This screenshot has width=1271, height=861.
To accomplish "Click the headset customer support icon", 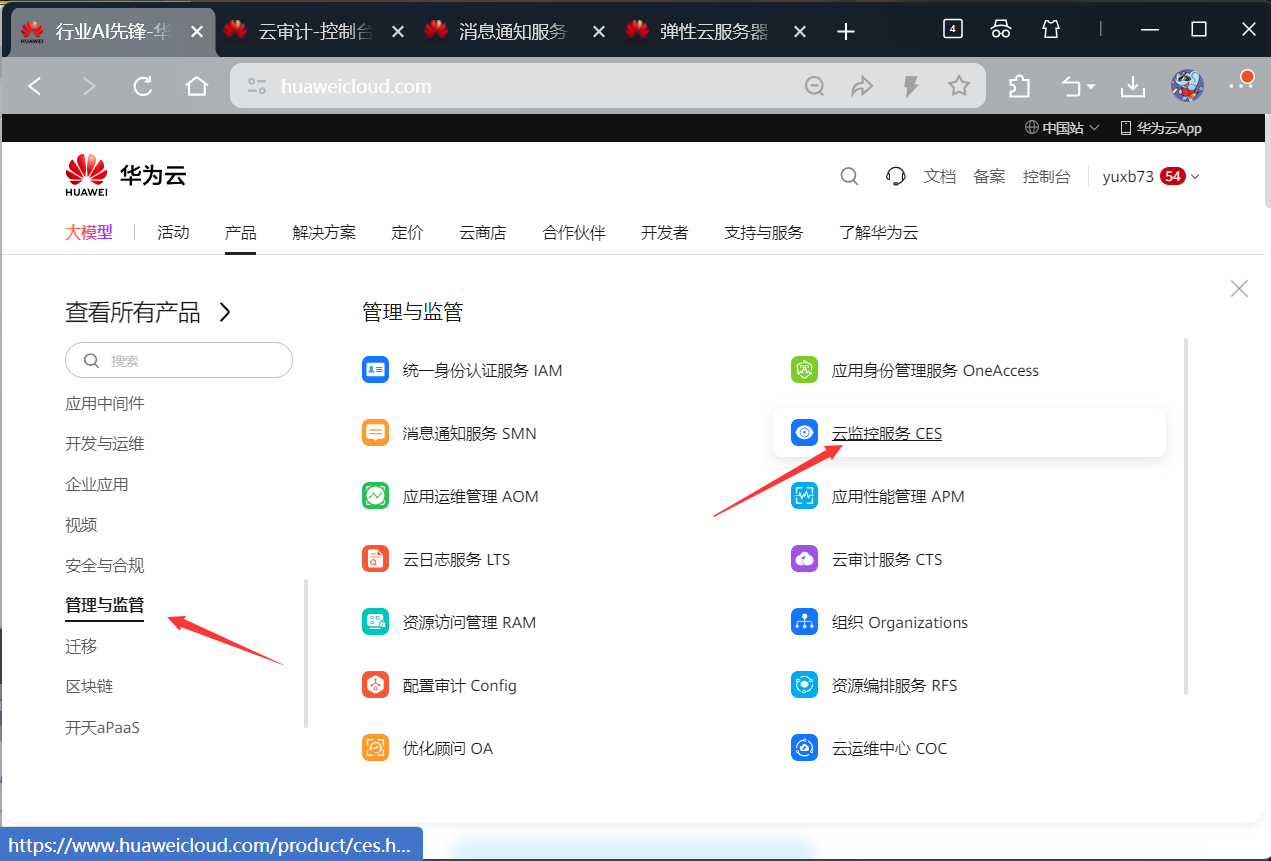I will pyautogui.click(x=896, y=177).
